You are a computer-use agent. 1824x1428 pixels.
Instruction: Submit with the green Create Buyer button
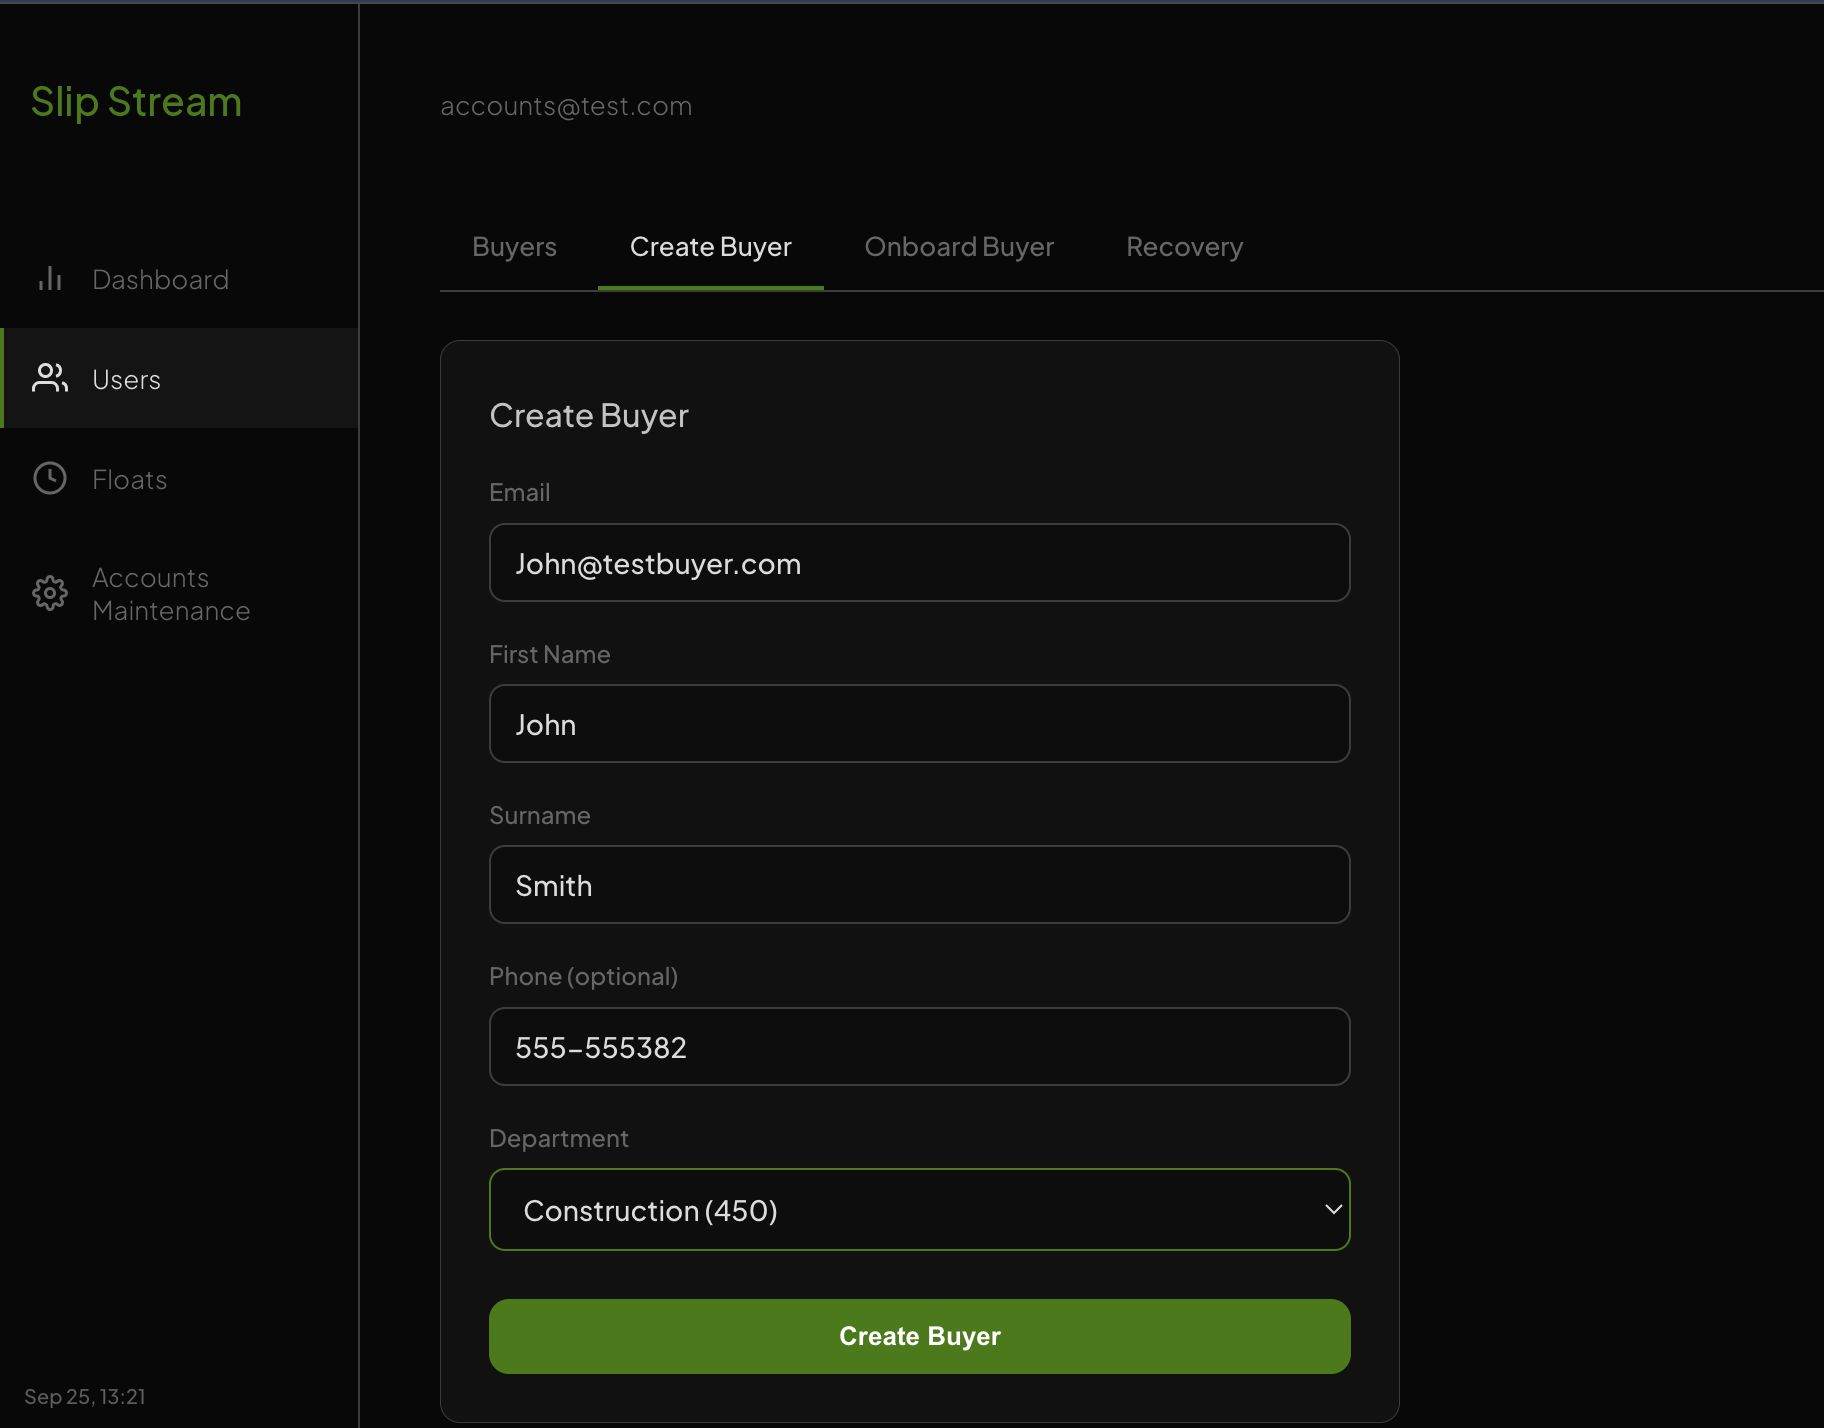[x=920, y=1336]
